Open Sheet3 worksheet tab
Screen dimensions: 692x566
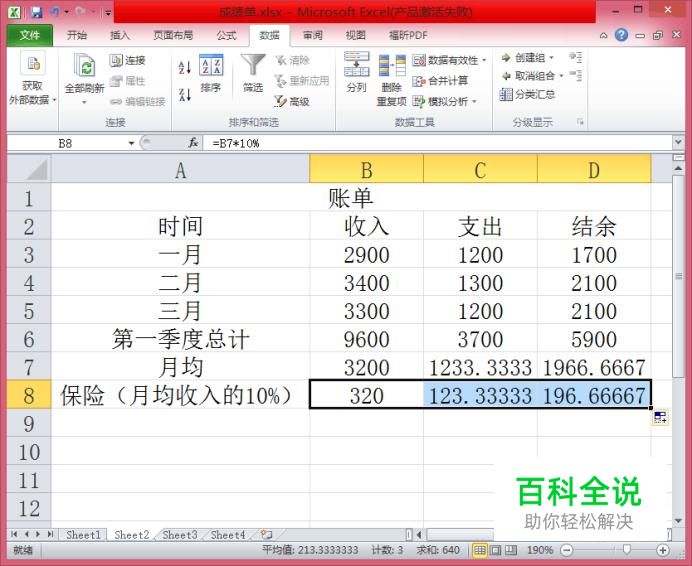click(180, 535)
